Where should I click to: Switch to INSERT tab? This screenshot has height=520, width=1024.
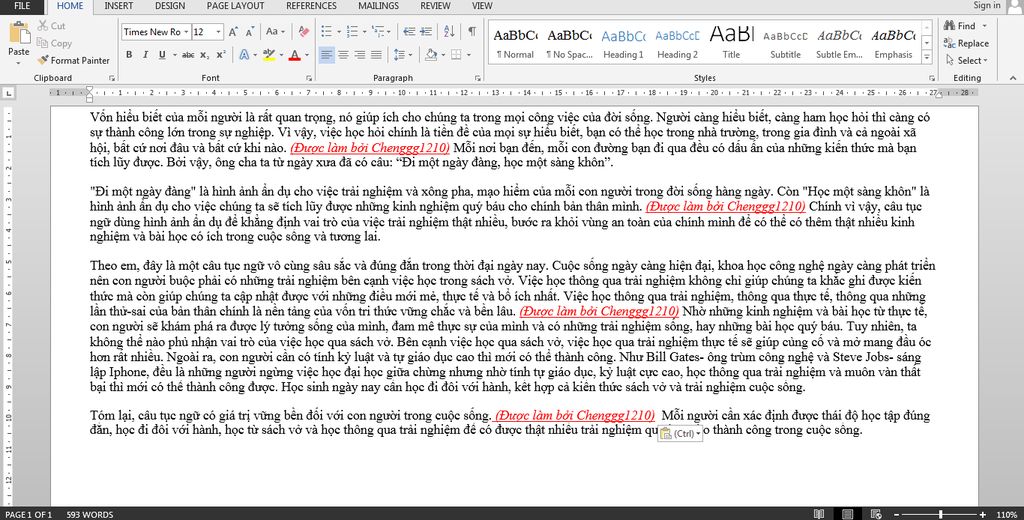tap(118, 6)
